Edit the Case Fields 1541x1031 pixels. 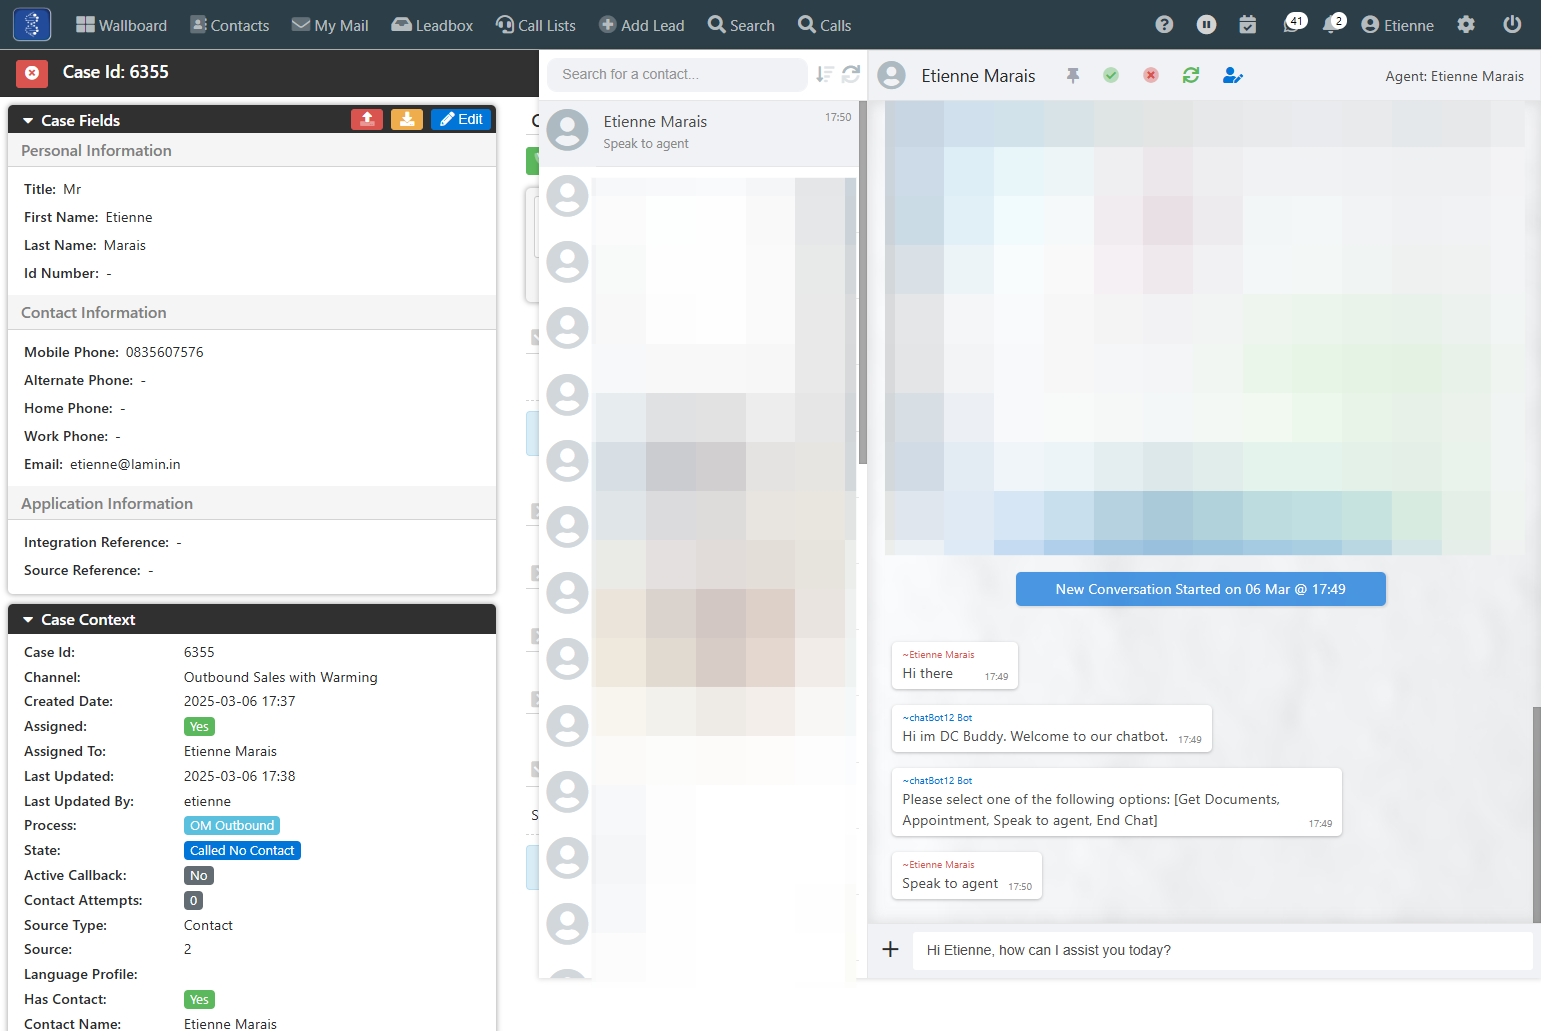pos(461,119)
